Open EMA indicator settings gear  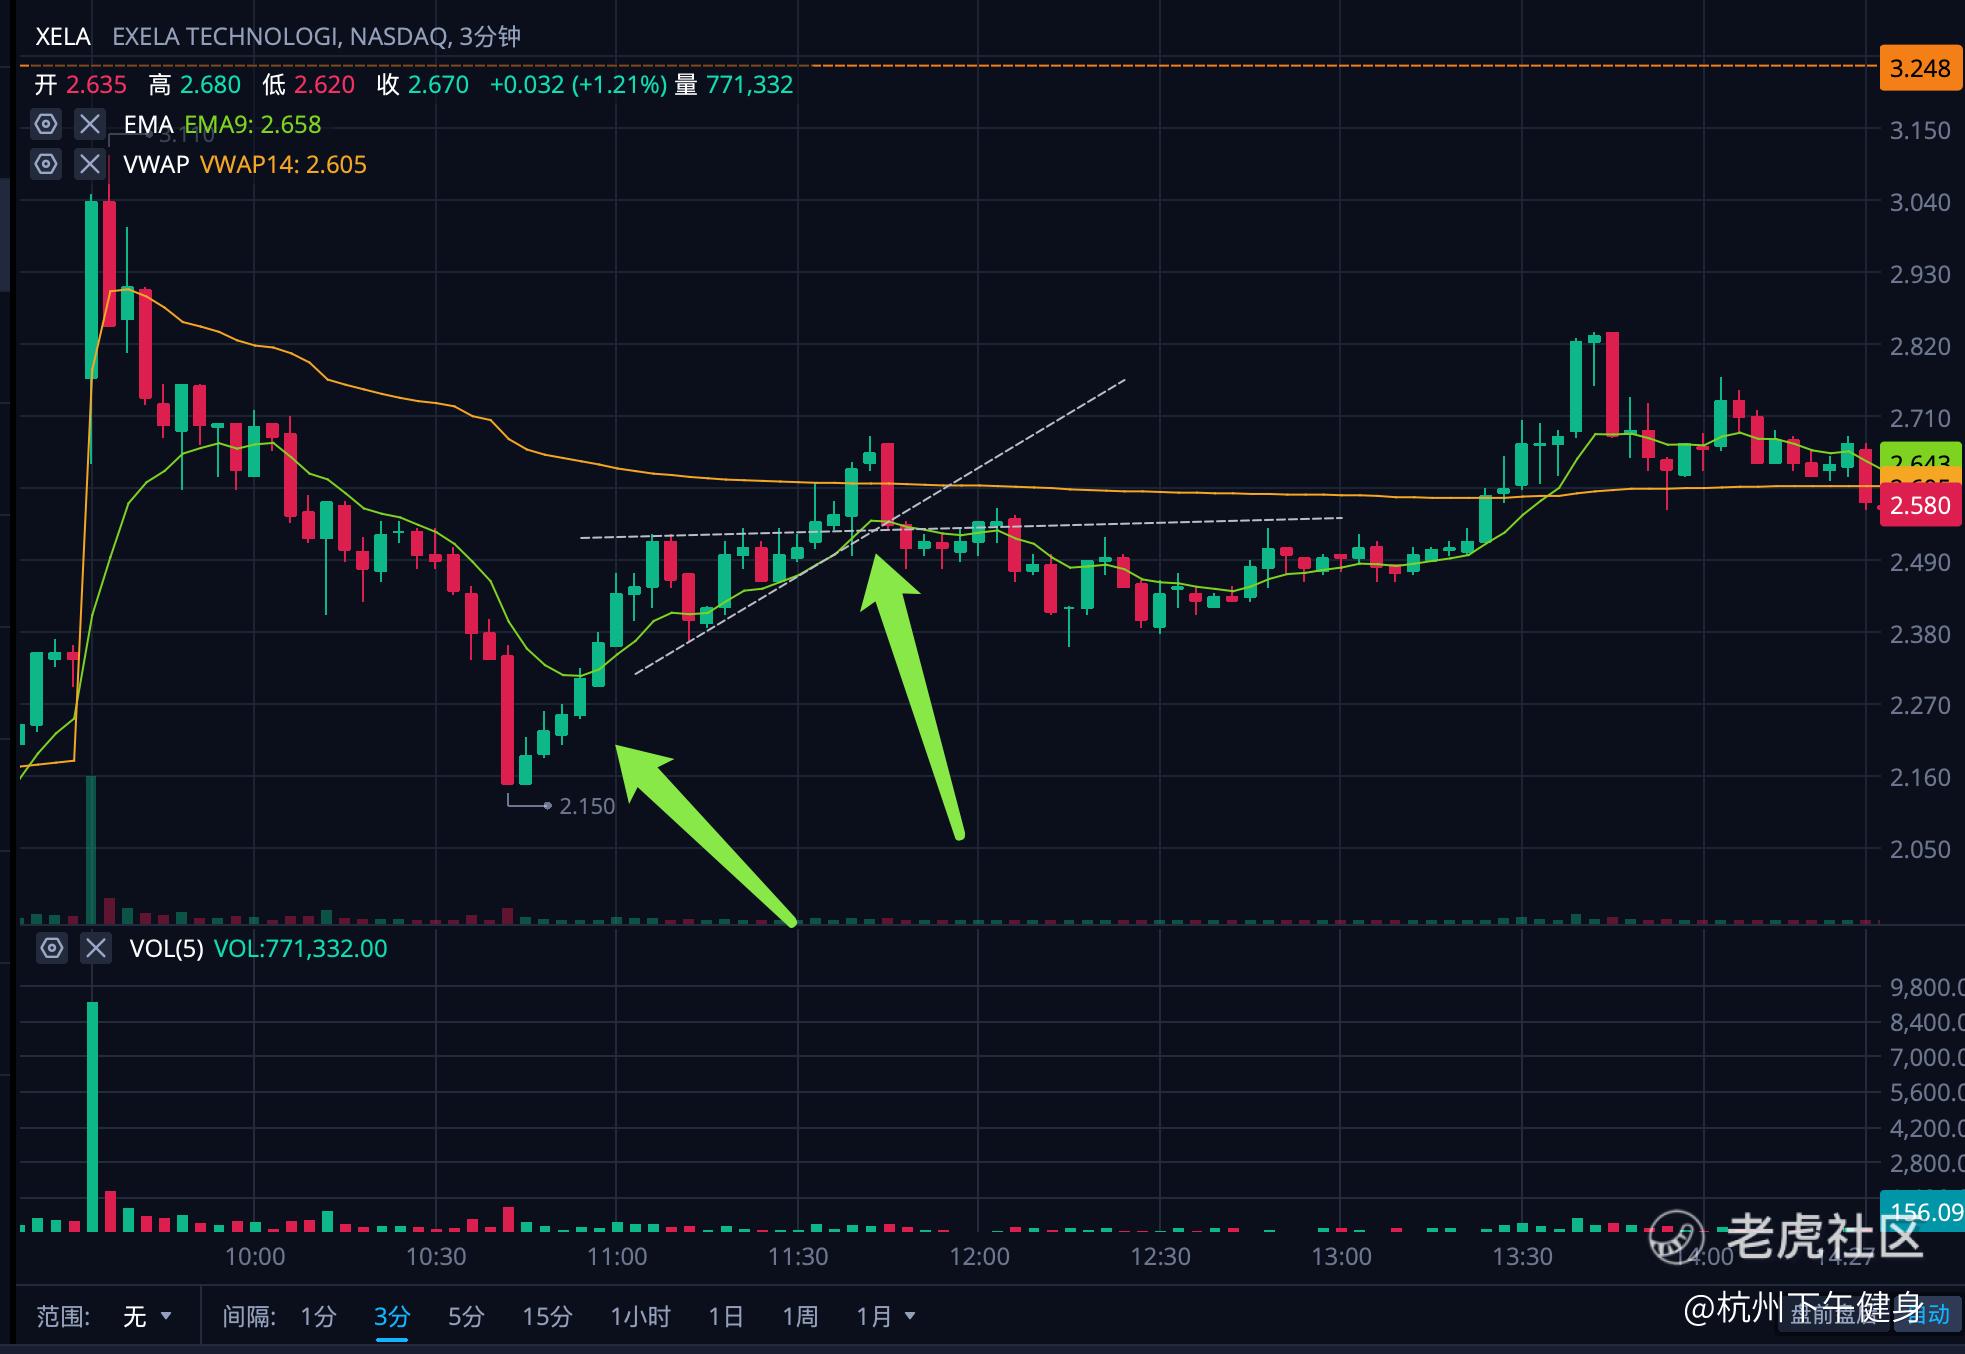46,124
